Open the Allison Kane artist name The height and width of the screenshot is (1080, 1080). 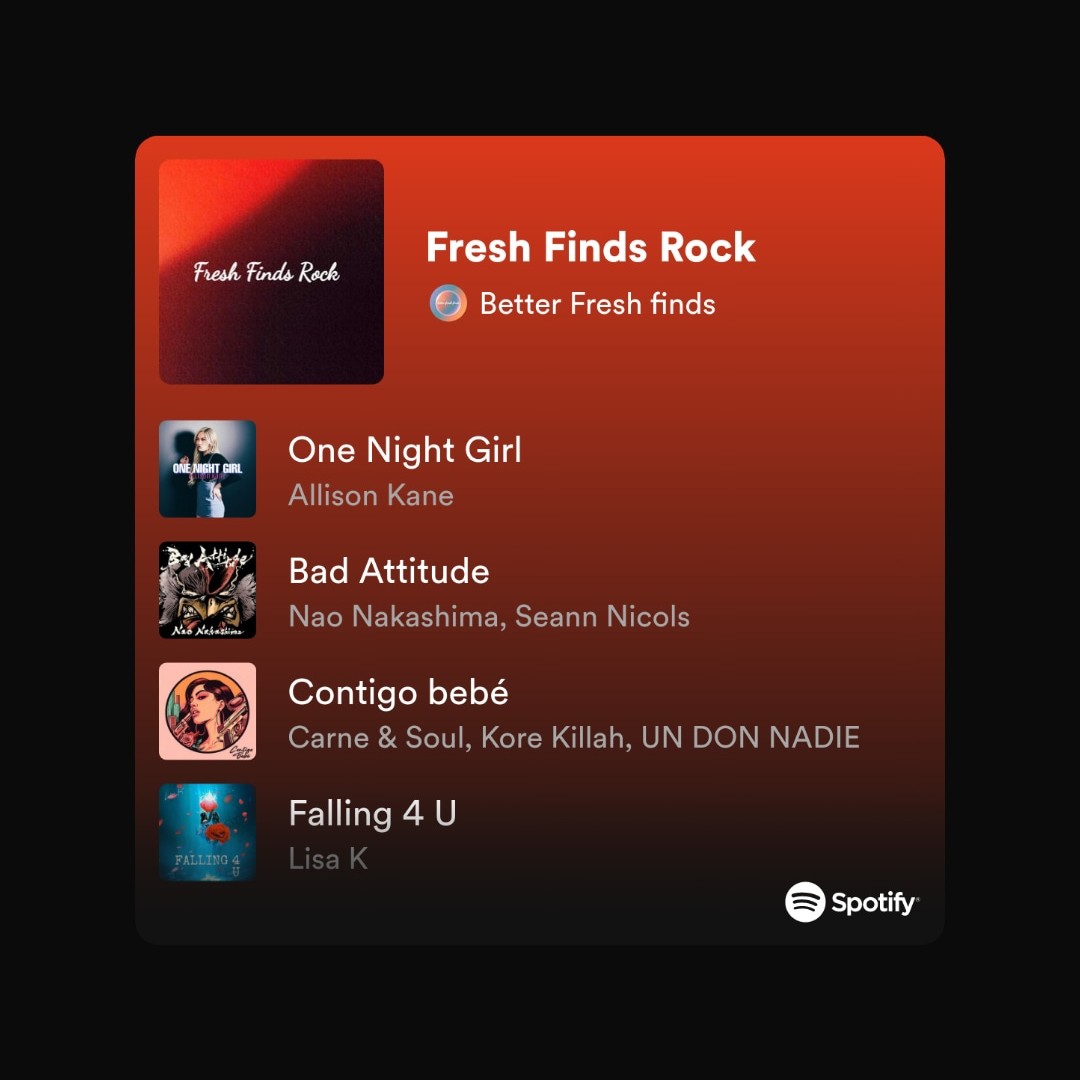coord(371,495)
